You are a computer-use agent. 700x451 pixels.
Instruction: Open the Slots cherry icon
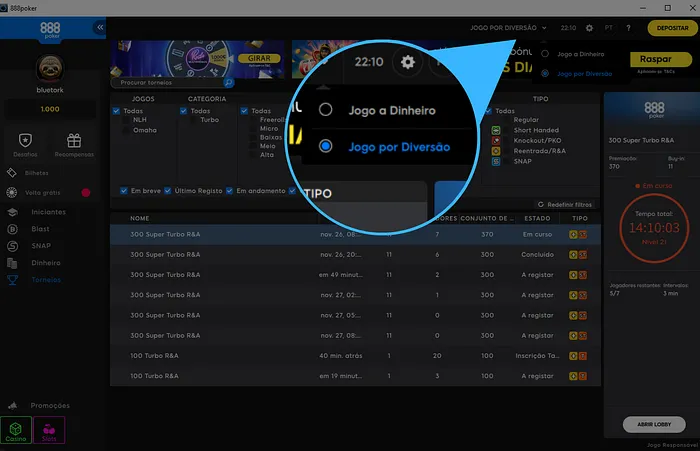click(49, 430)
